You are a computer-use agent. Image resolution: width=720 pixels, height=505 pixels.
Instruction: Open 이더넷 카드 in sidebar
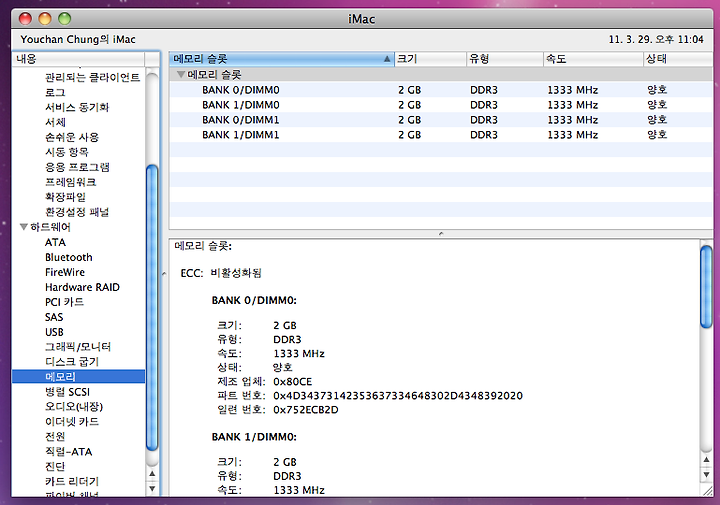click(x=72, y=422)
